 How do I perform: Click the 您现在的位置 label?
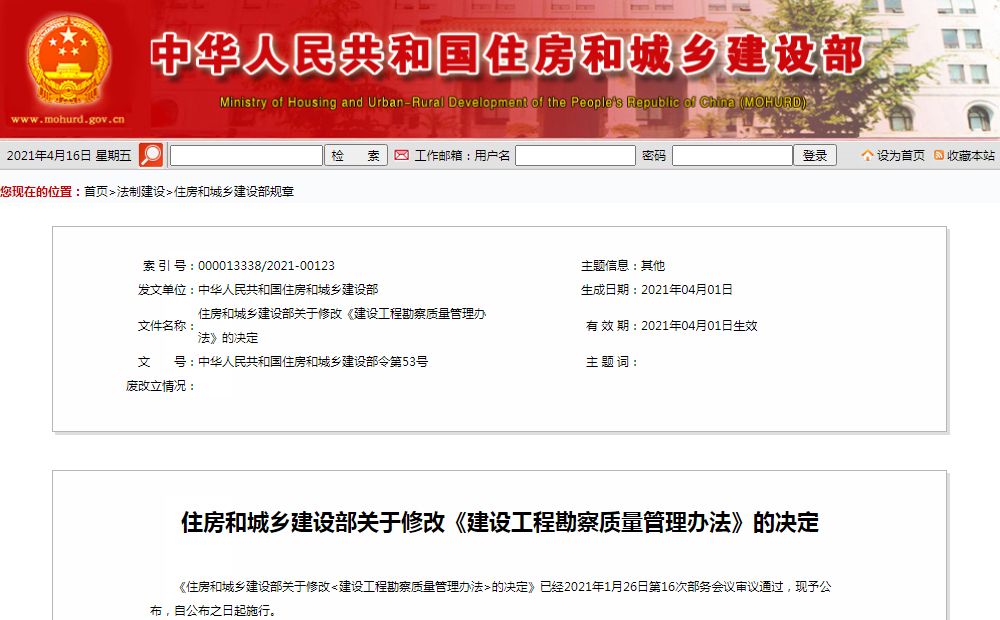(x=40, y=191)
